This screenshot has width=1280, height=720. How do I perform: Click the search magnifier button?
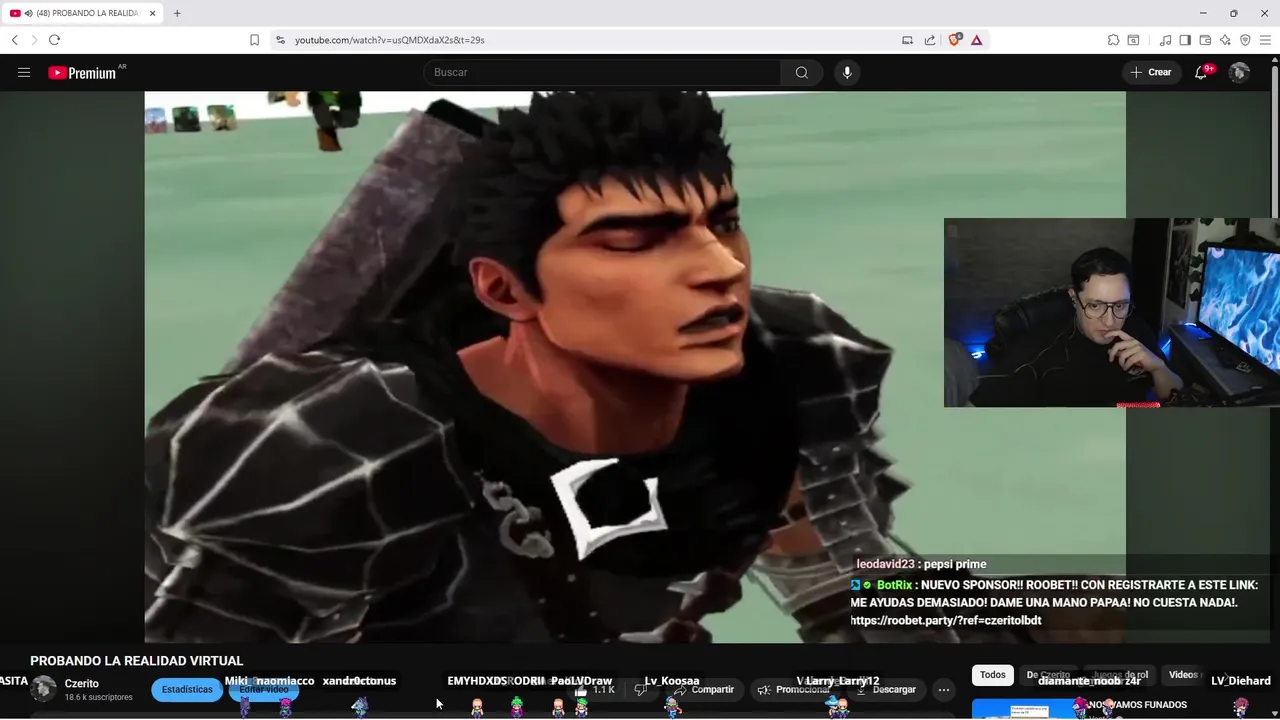click(x=802, y=72)
